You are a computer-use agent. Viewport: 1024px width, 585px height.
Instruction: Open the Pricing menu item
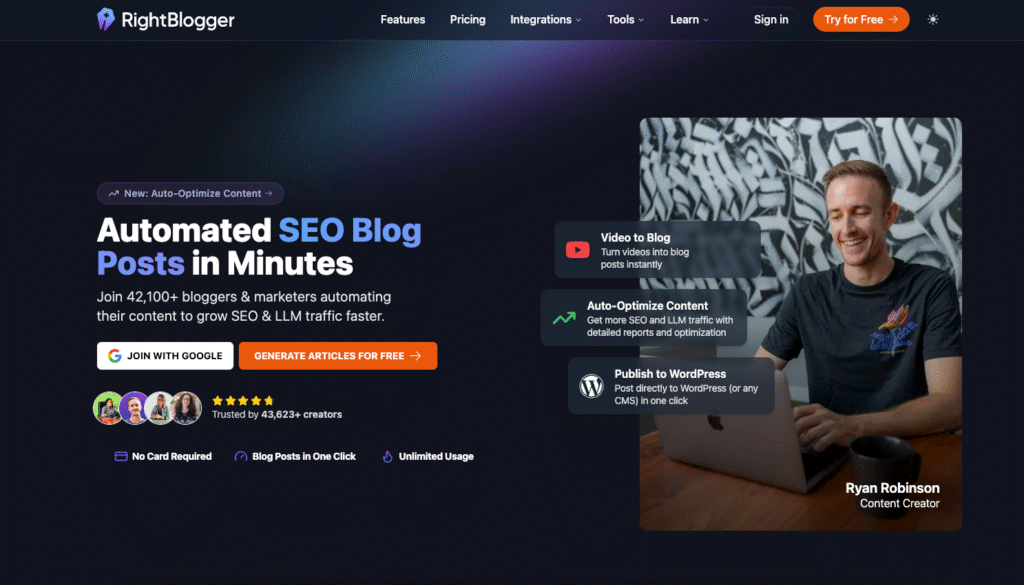pyautogui.click(x=468, y=20)
